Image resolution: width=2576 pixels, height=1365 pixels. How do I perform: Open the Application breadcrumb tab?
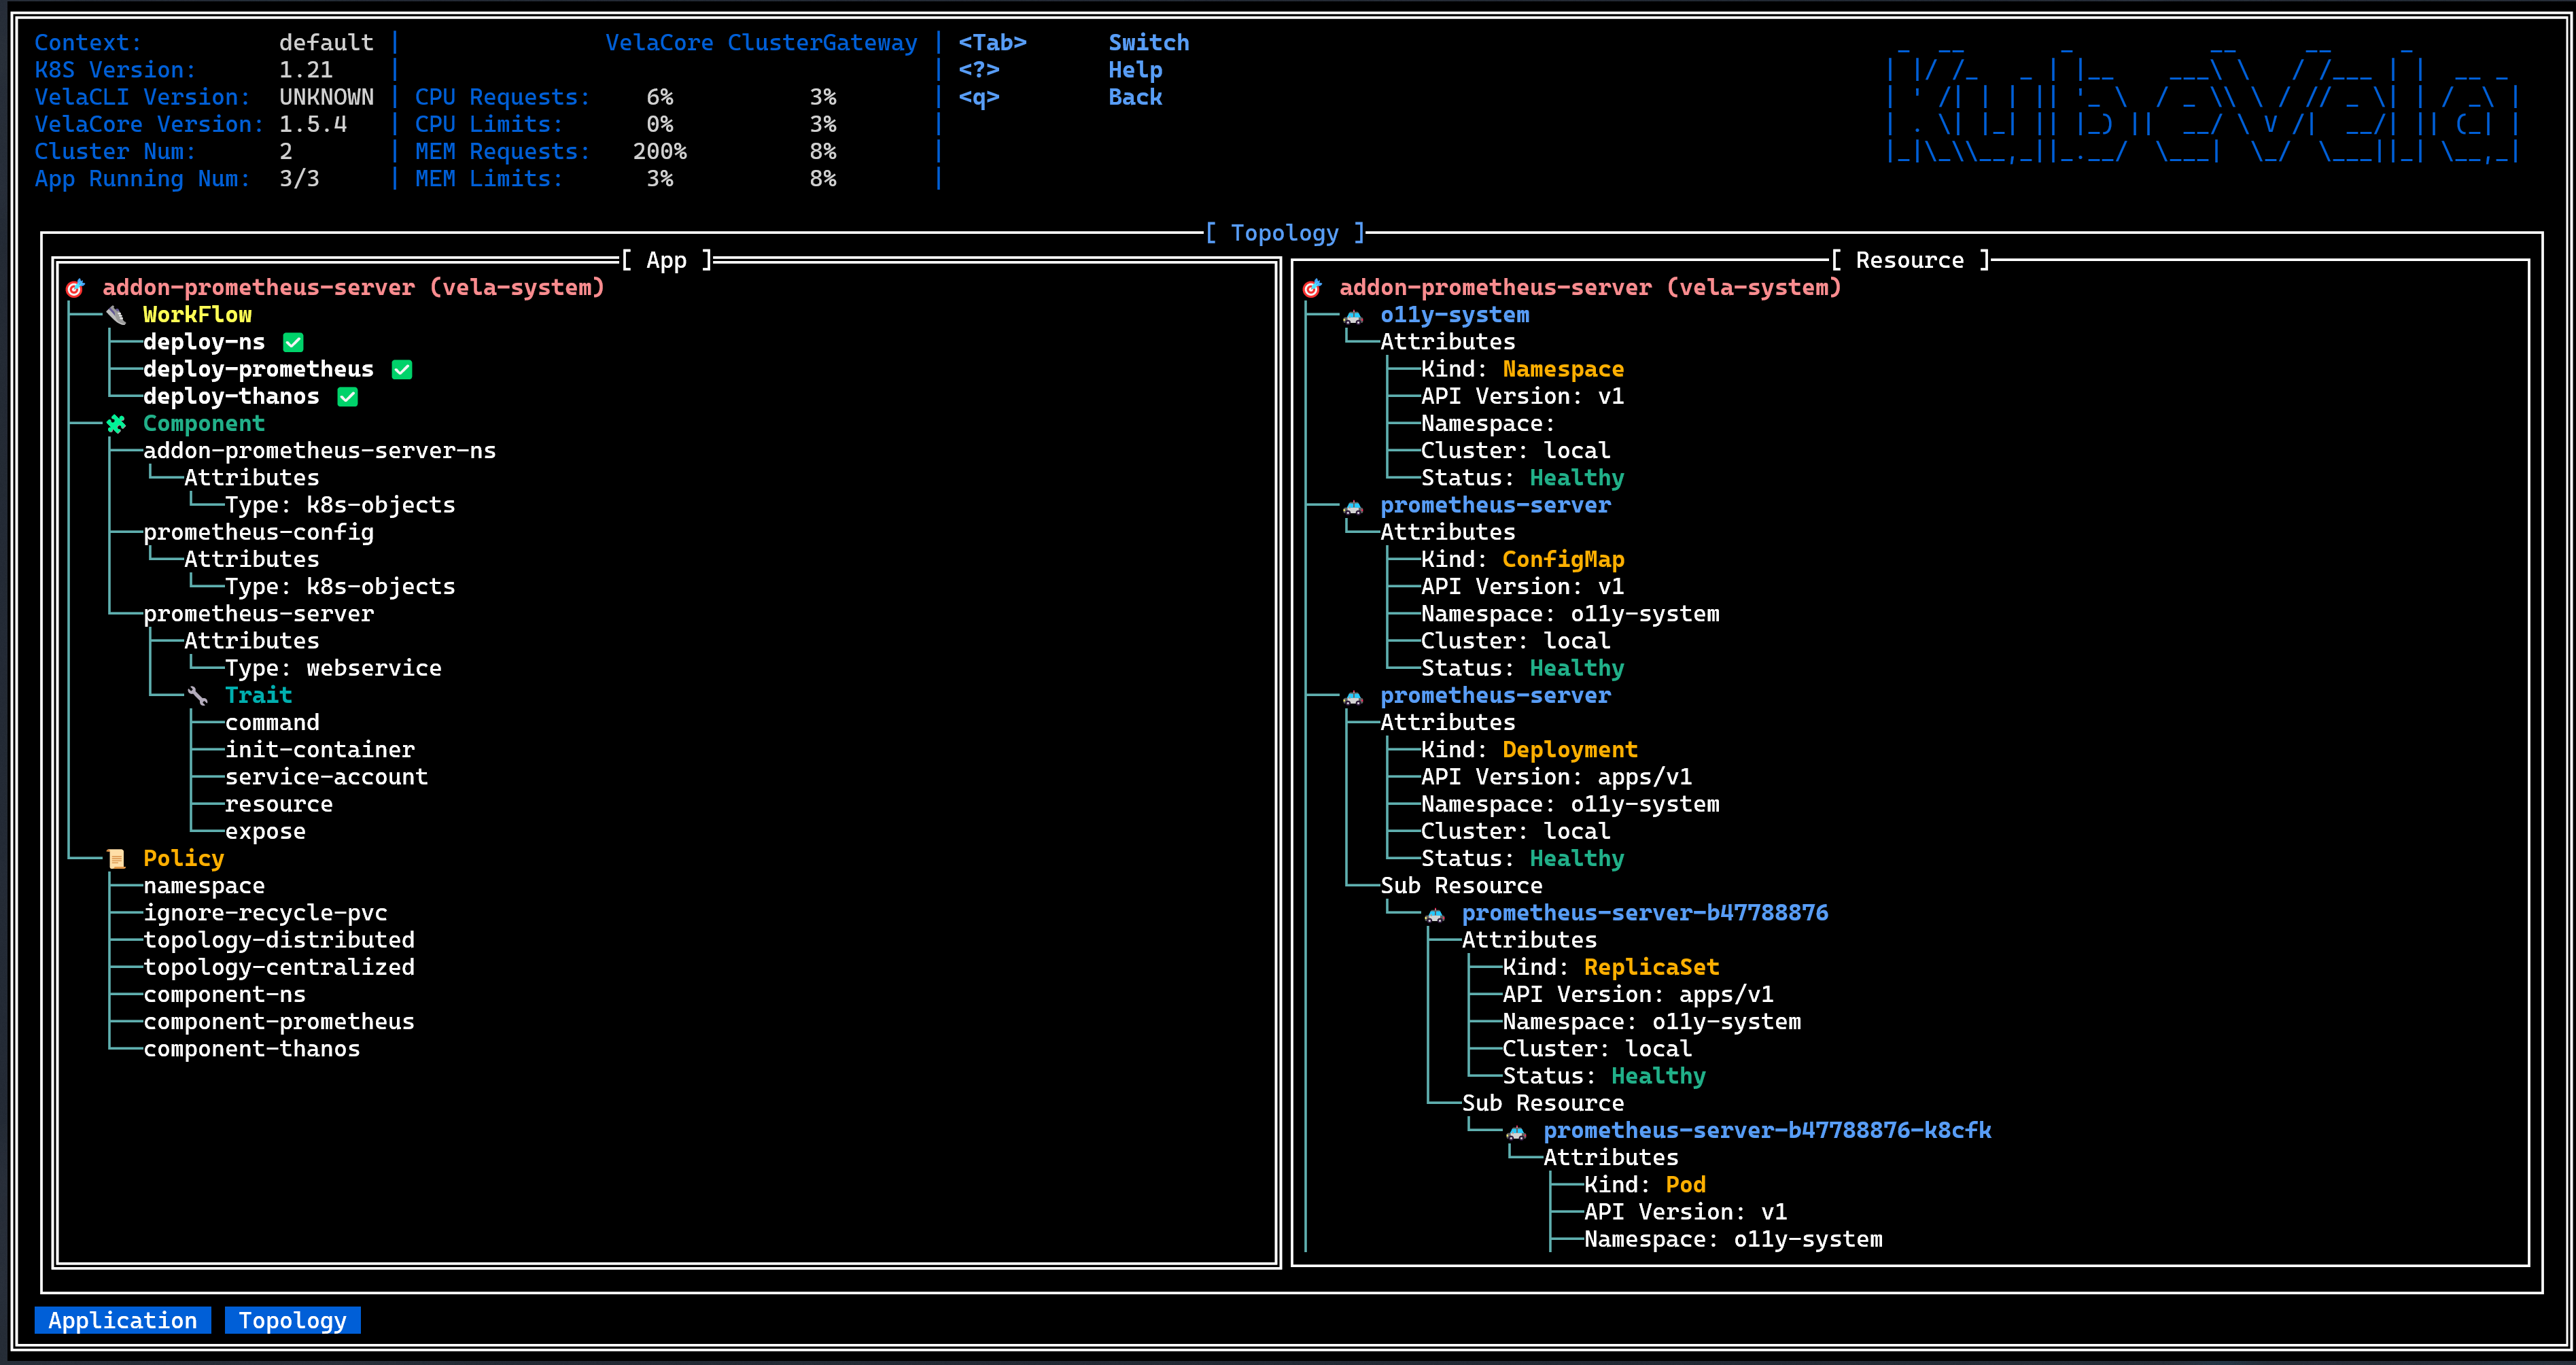click(123, 1321)
